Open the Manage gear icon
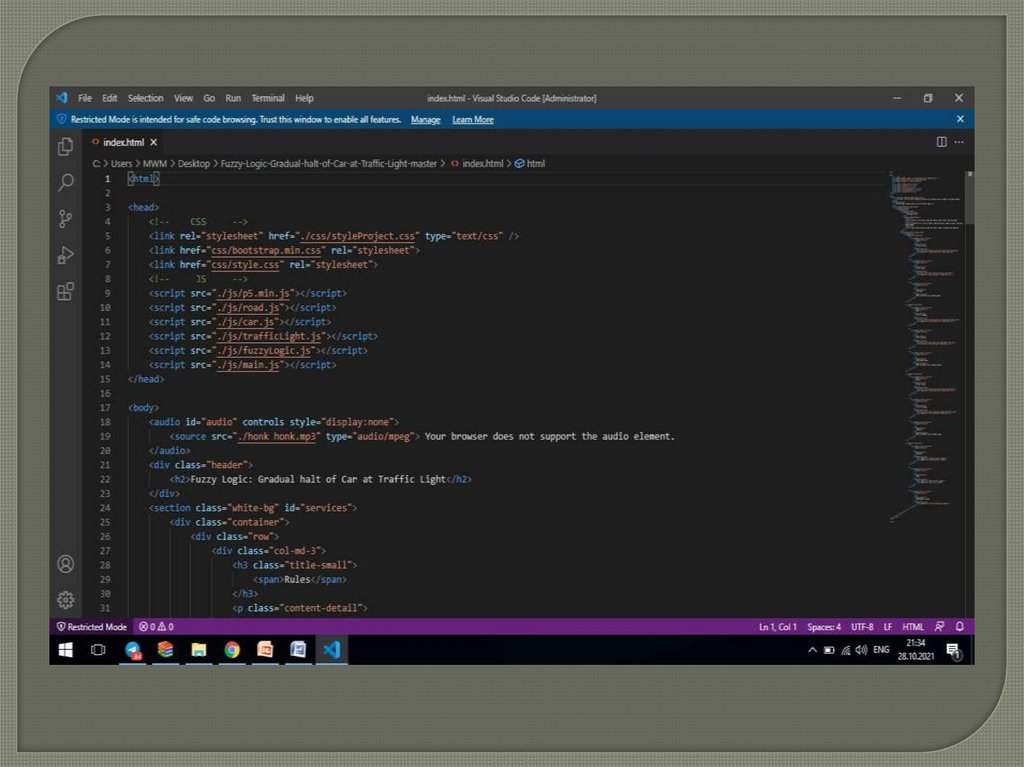Viewport: 1024px width, 767px height. coord(65,600)
